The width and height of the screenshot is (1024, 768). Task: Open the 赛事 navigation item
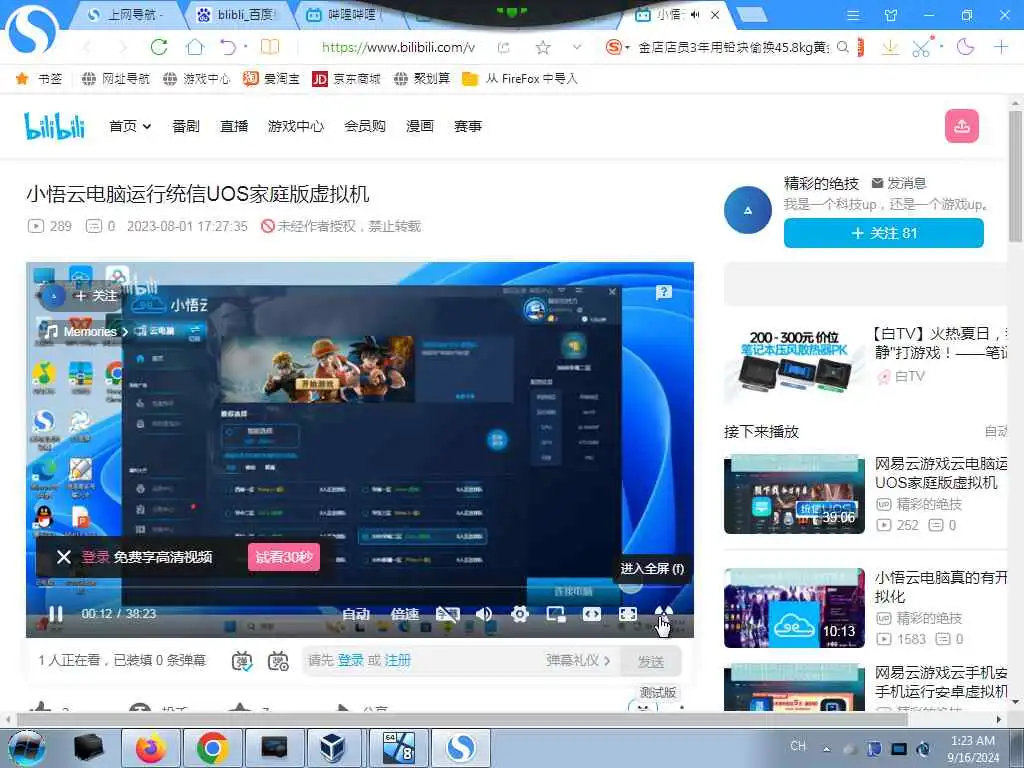coord(468,126)
